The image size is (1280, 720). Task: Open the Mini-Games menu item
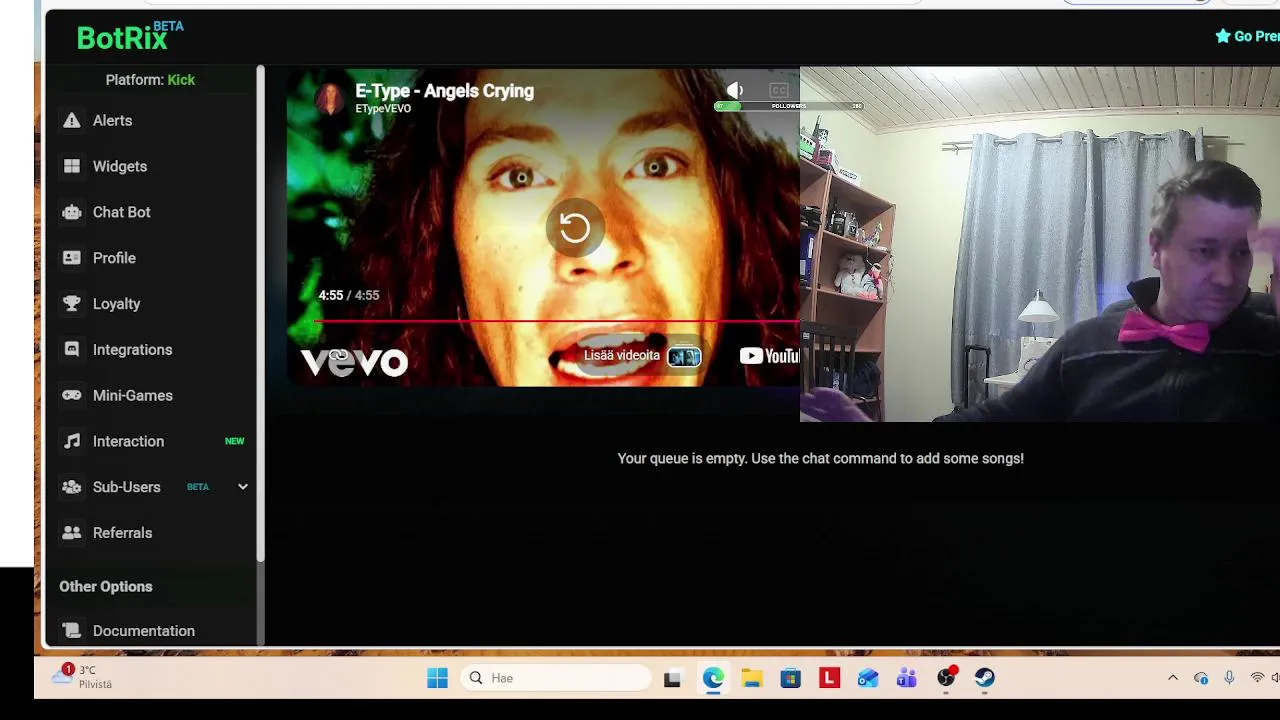(133, 396)
